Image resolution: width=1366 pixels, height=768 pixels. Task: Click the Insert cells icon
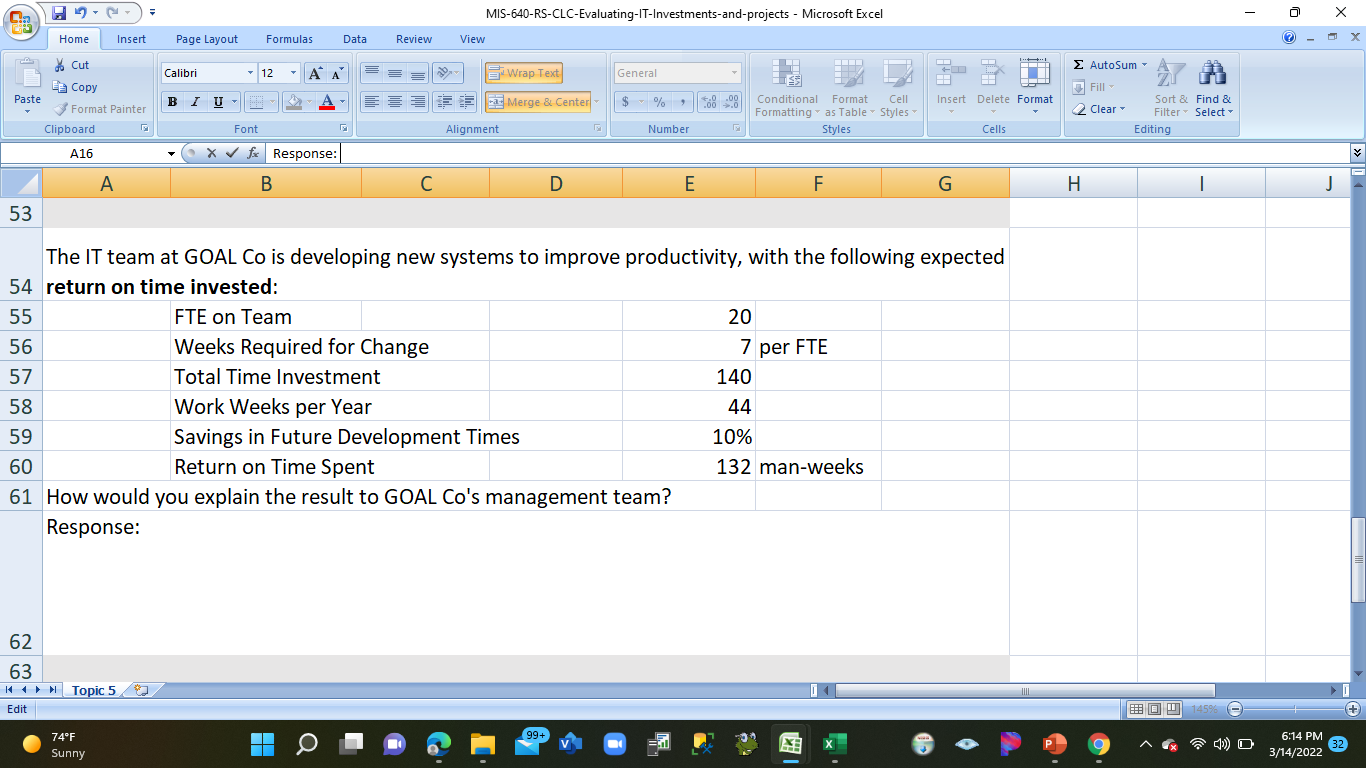click(x=951, y=75)
